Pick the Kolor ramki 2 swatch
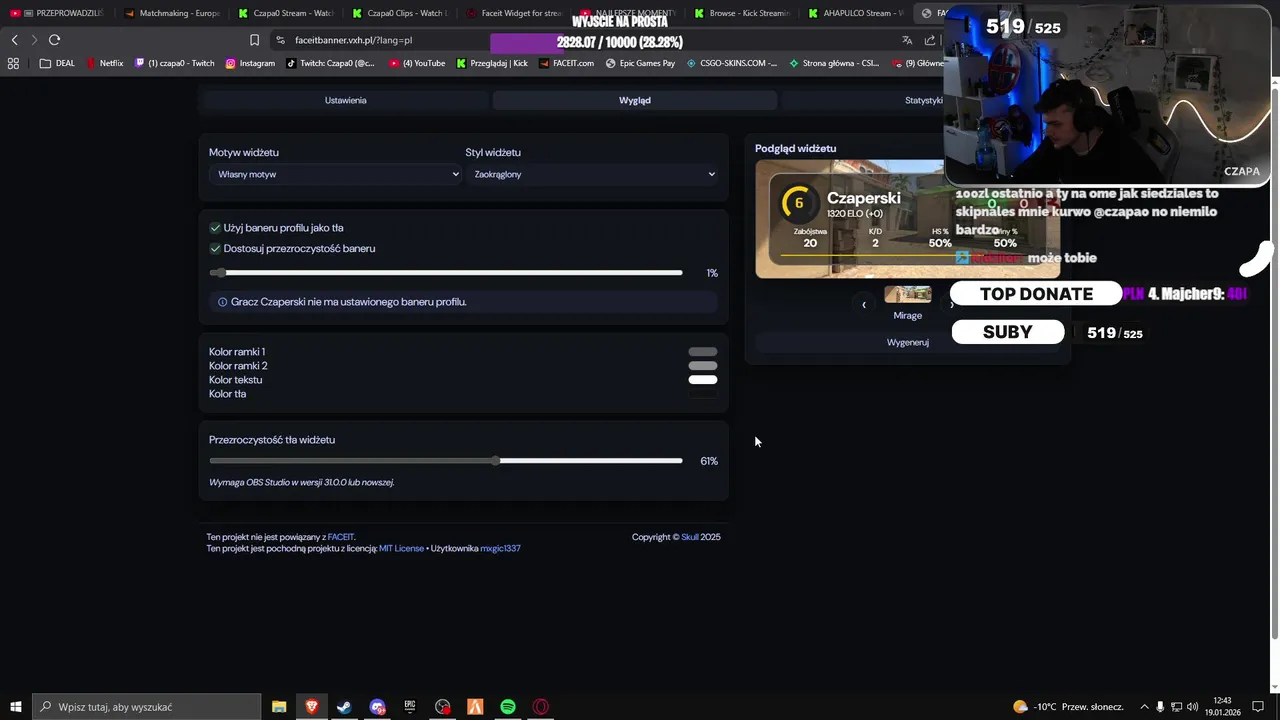The height and width of the screenshot is (720, 1280). point(703,366)
